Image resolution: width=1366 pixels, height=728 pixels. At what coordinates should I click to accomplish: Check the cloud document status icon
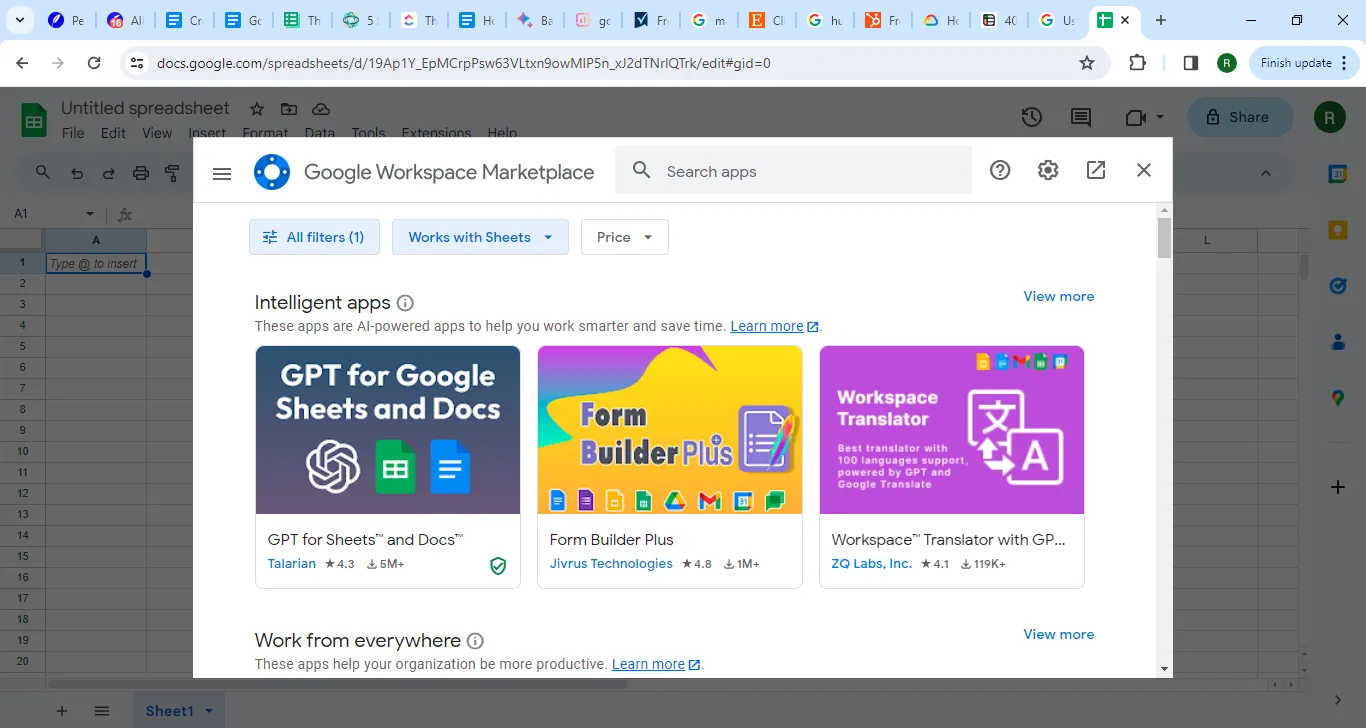point(321,109)
